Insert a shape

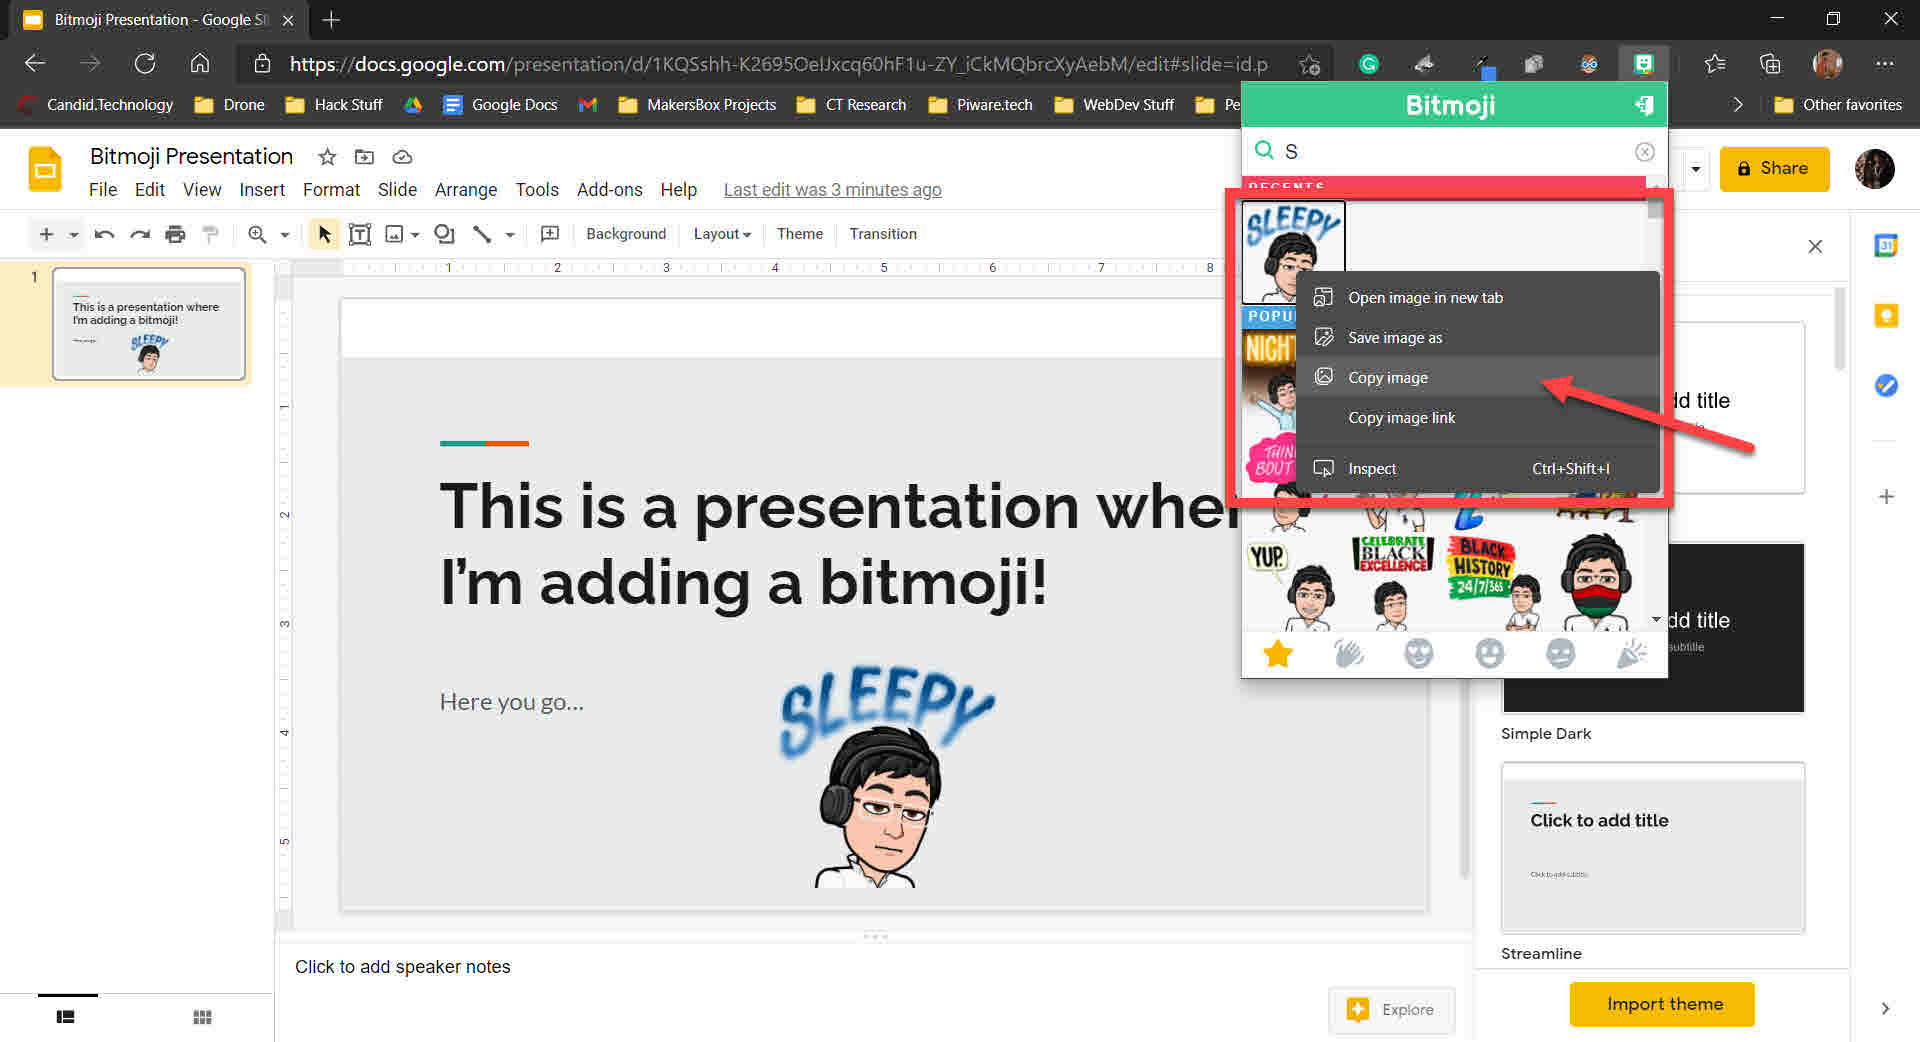445,234
